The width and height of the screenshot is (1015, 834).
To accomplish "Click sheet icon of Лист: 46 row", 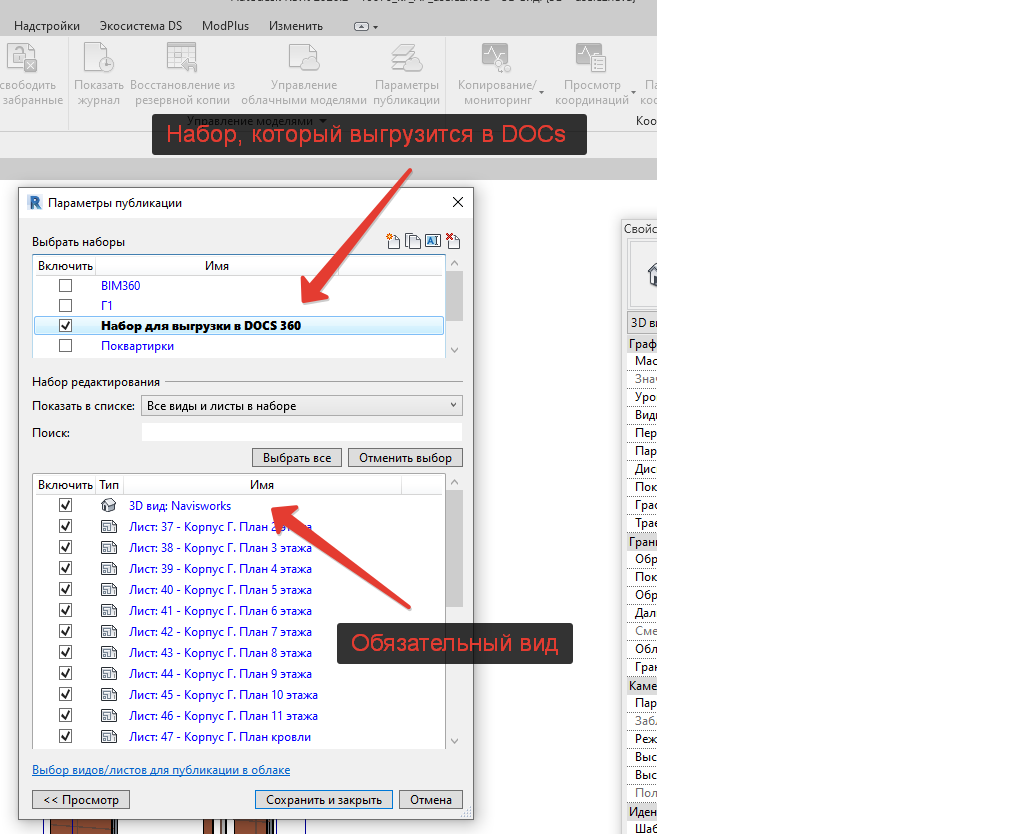I will pos(108,716).
